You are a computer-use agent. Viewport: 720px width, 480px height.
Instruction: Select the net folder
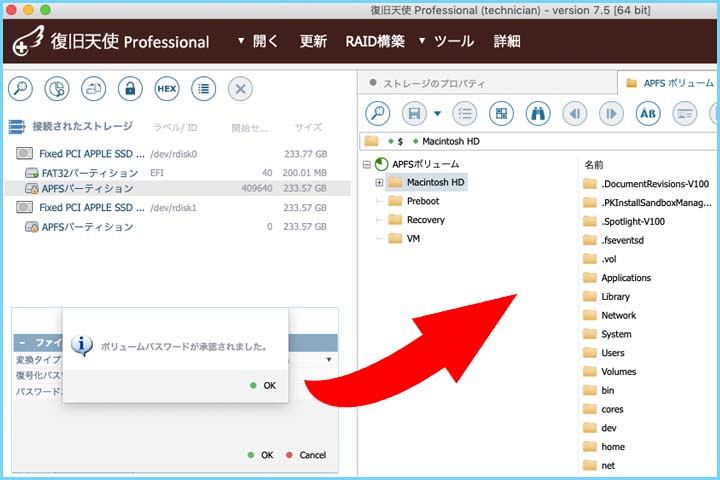[x=599, y=466]
